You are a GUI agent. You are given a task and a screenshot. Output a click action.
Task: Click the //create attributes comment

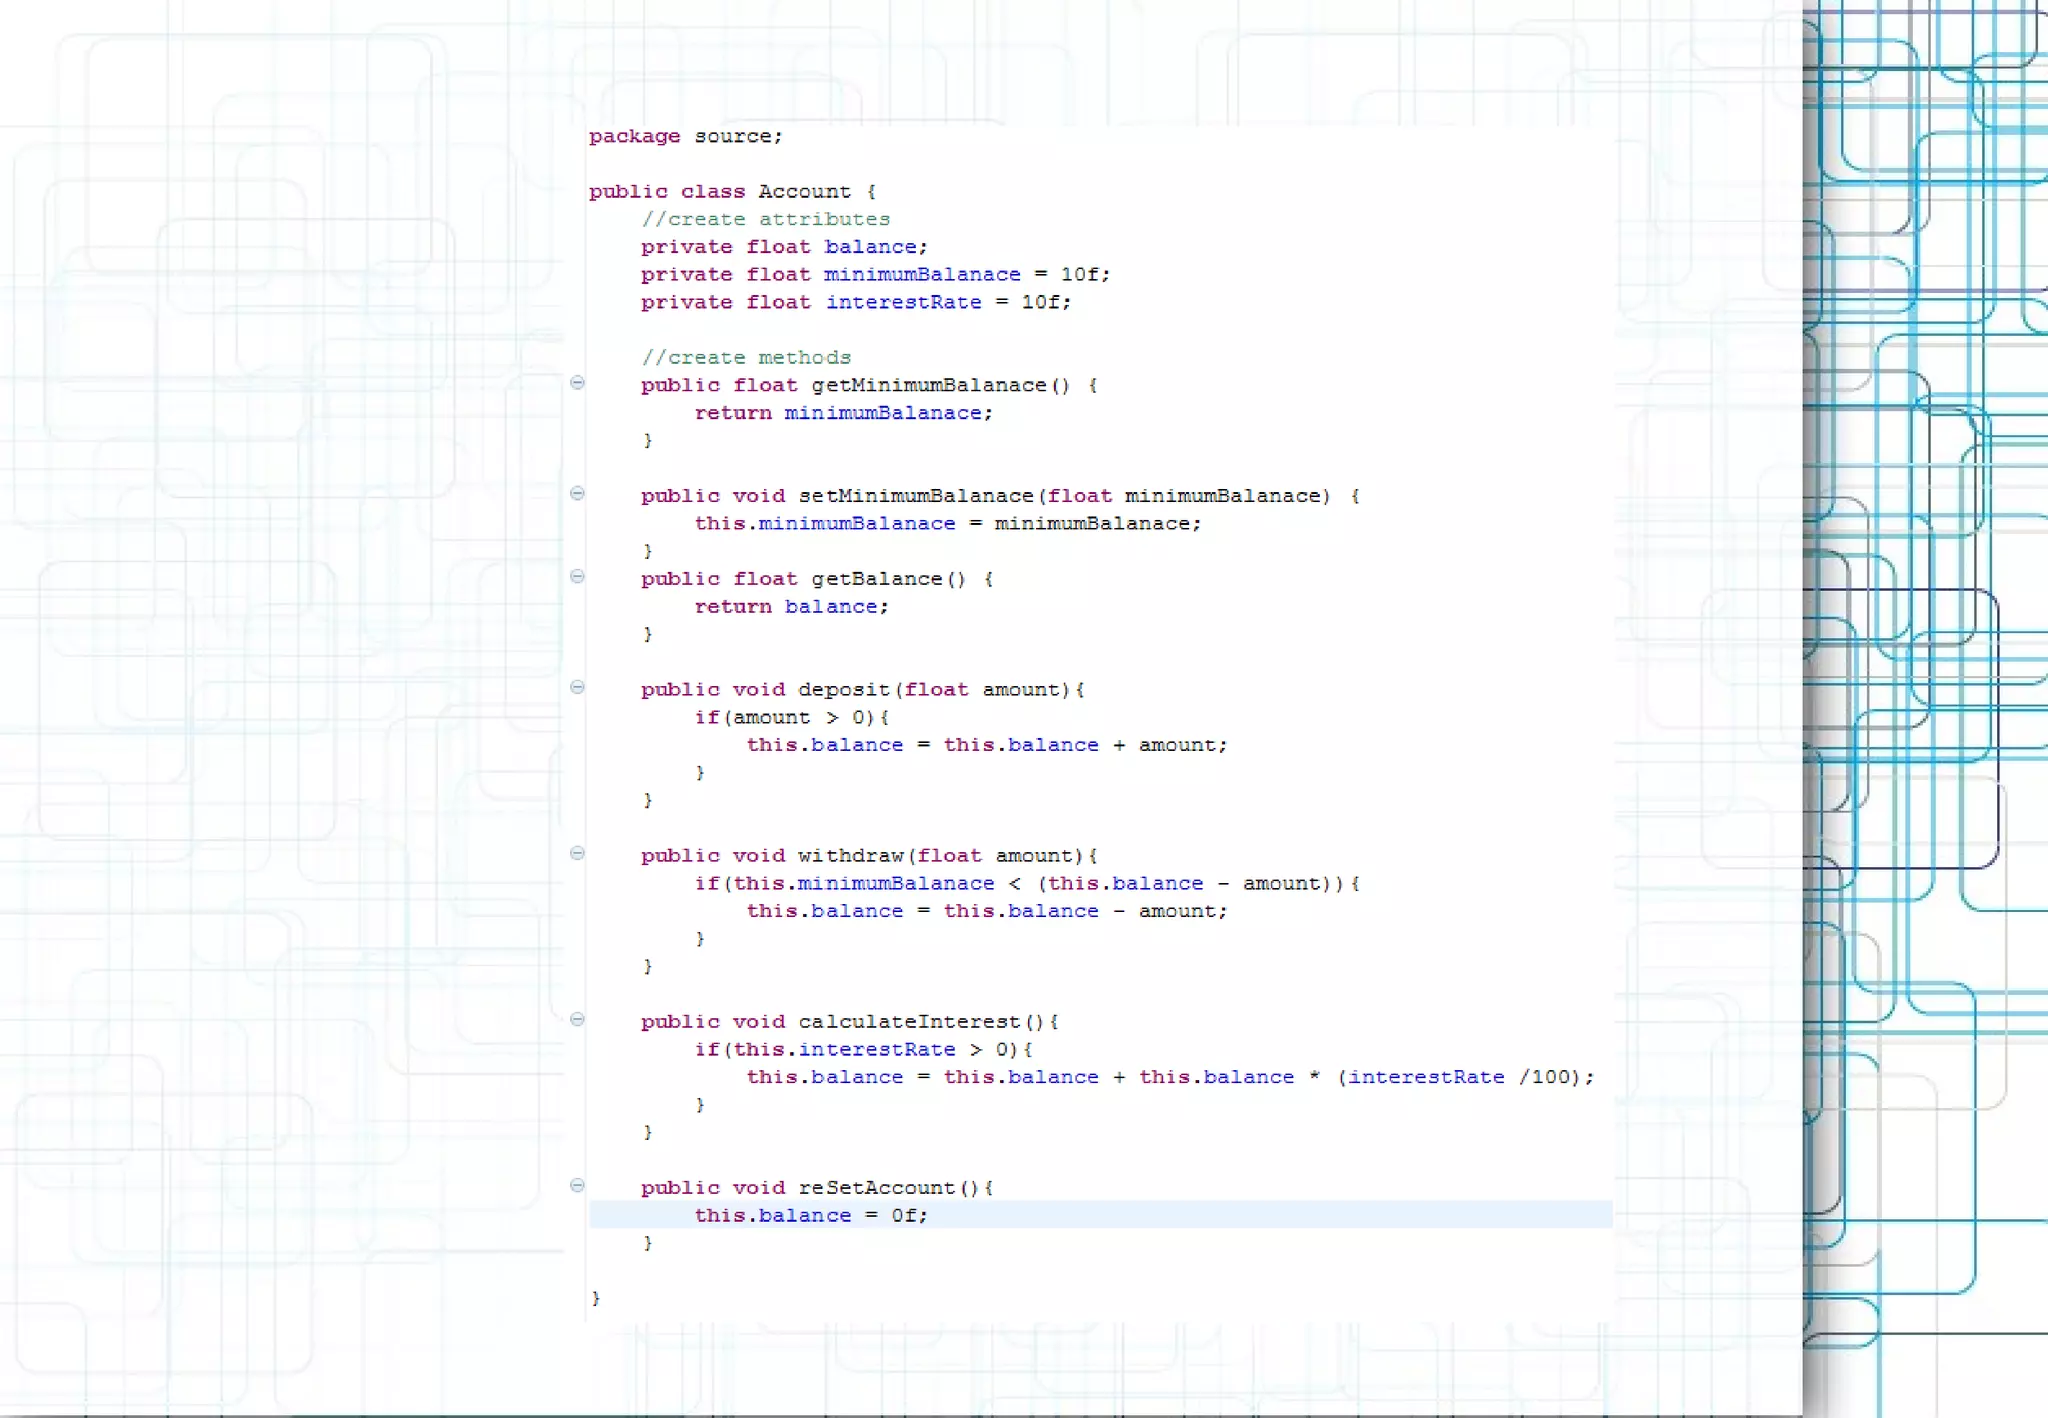pos(765,219)
